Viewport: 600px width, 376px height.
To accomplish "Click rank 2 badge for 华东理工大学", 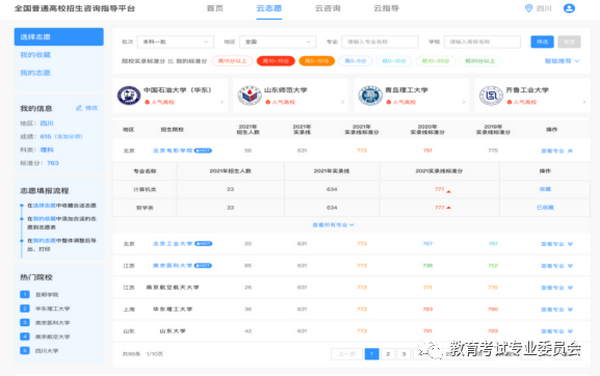I will pos(24,308).
